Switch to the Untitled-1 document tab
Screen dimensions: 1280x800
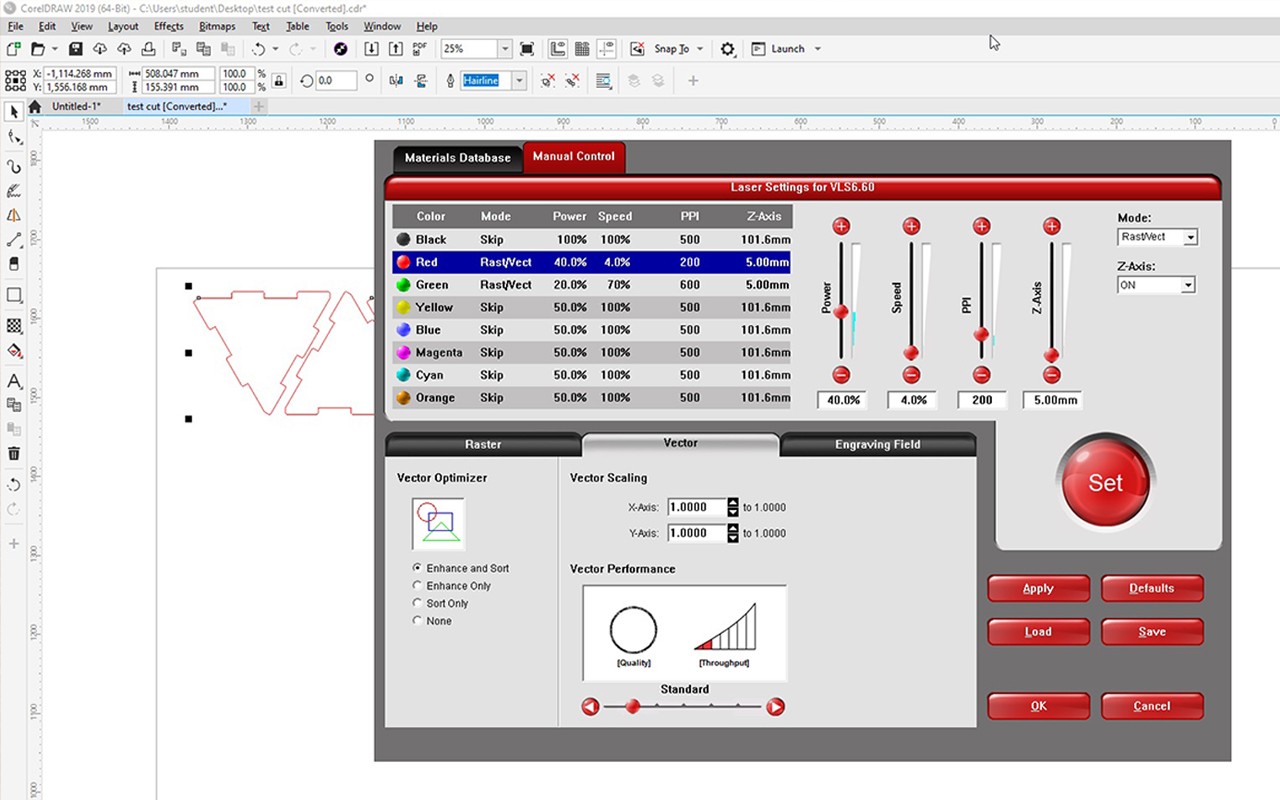coord(76,106)
